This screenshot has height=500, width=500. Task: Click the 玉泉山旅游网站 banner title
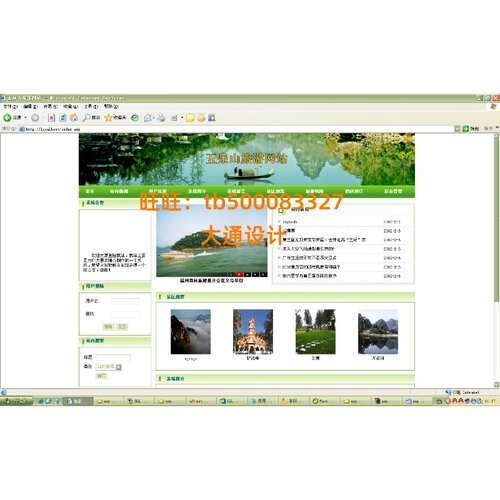click(246, 159)
